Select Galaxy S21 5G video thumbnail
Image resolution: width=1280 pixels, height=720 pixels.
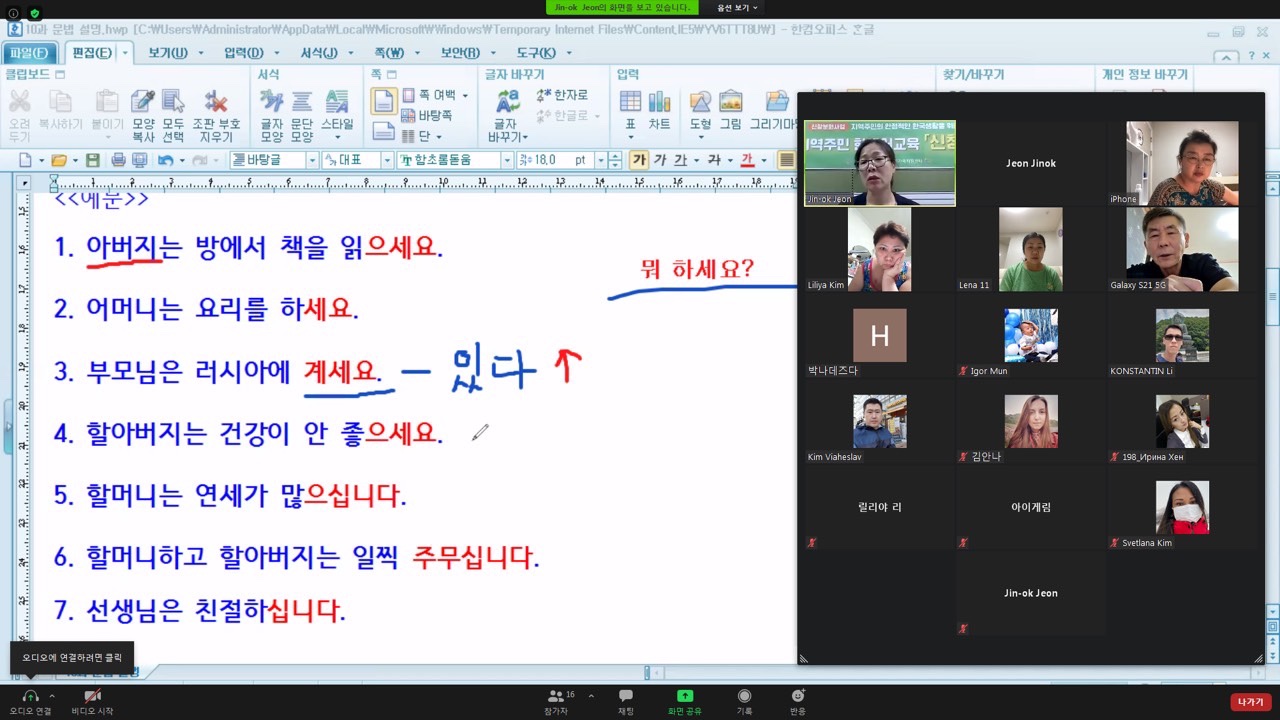1182,249
